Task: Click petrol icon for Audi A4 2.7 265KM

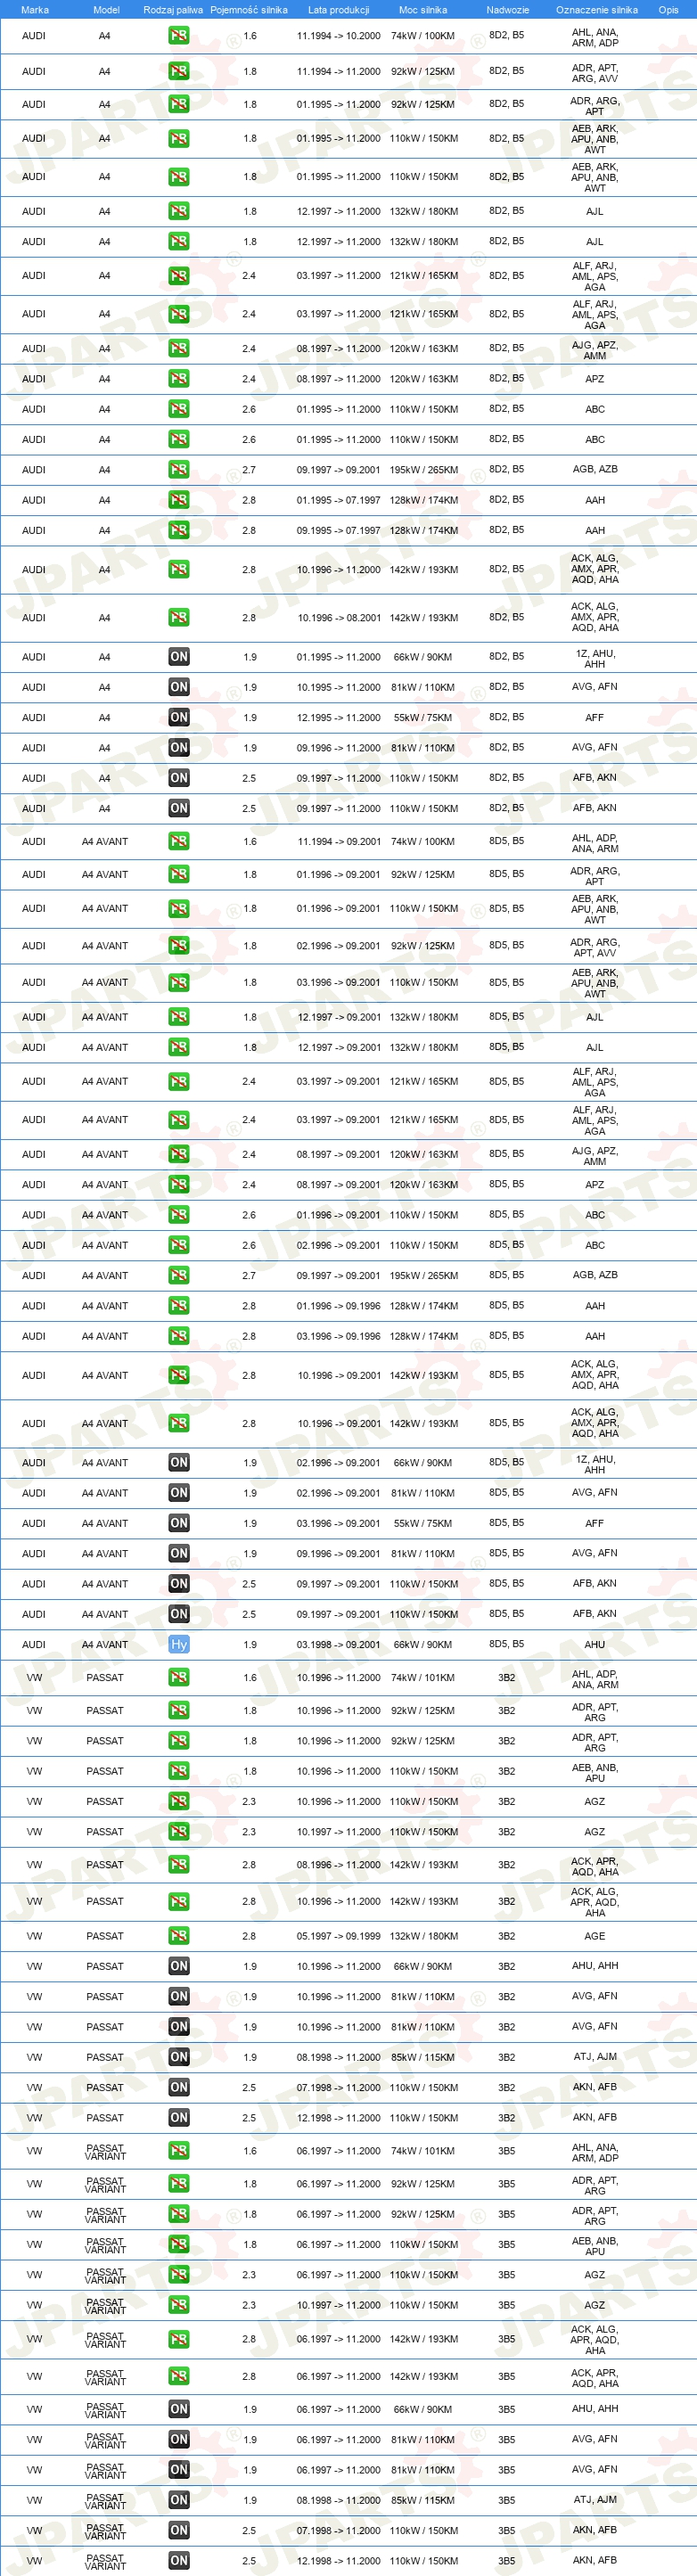Action: (178, 469)
